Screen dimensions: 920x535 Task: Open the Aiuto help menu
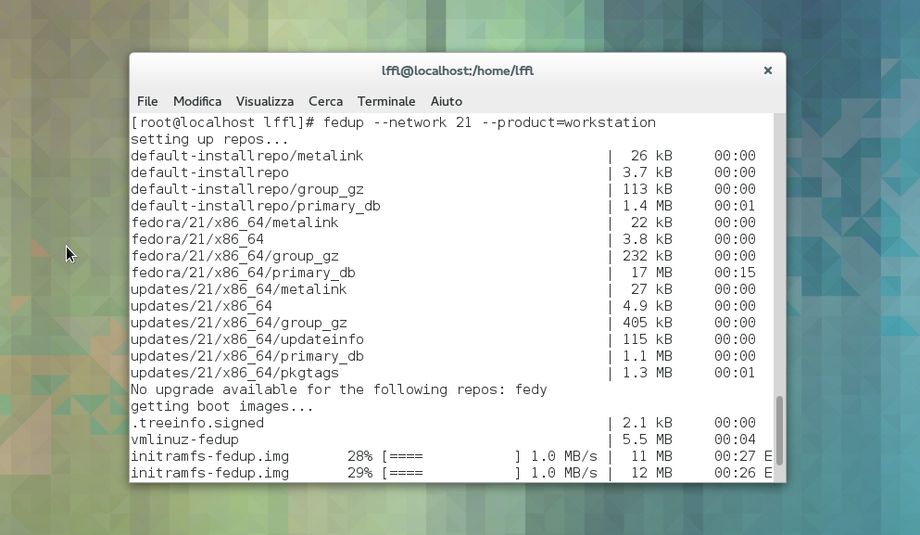(446, 101)
